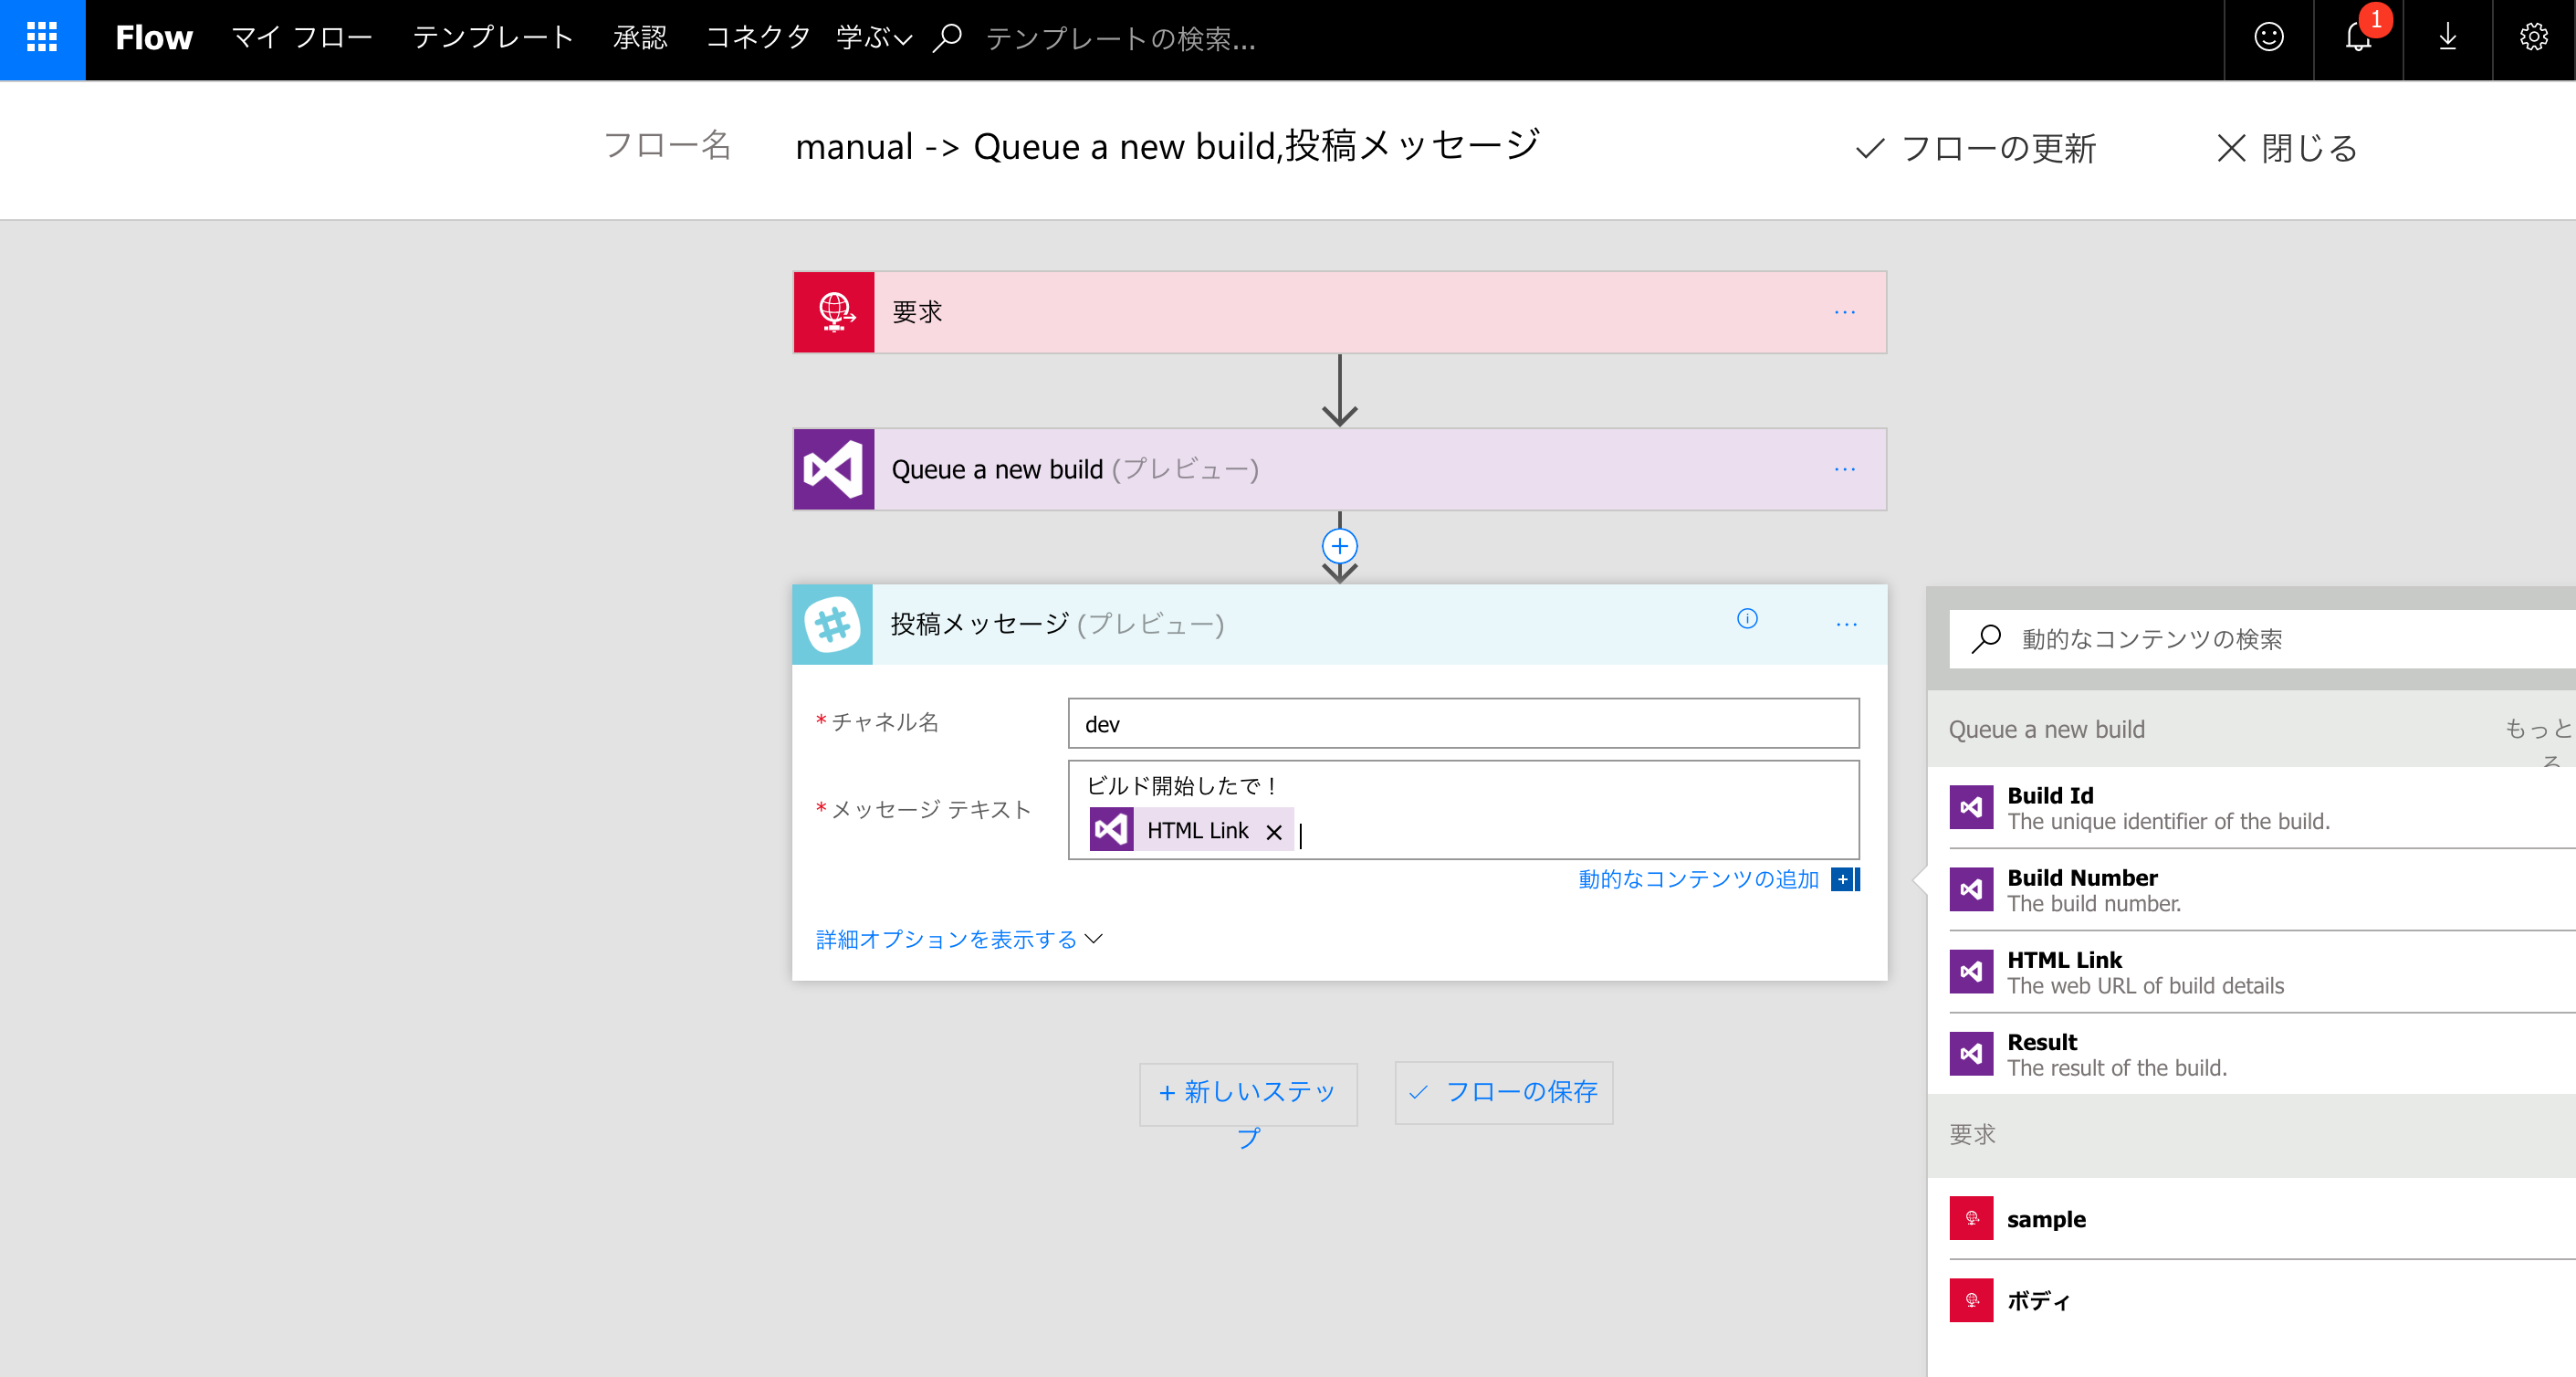Click the HTML Link item icon in panel
This screenshot has width=2576, height=1377.
coord(1971,971)
